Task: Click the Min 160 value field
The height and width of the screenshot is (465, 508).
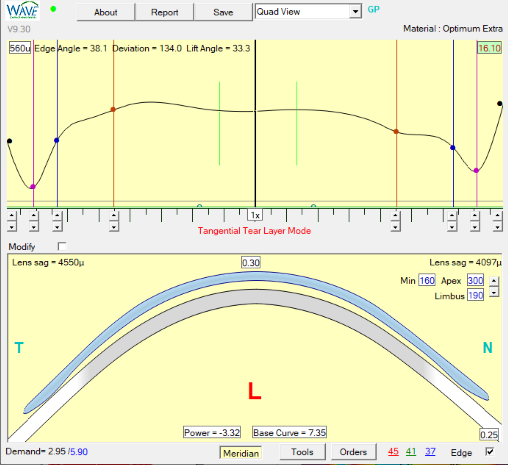Action: coord(427,280)
